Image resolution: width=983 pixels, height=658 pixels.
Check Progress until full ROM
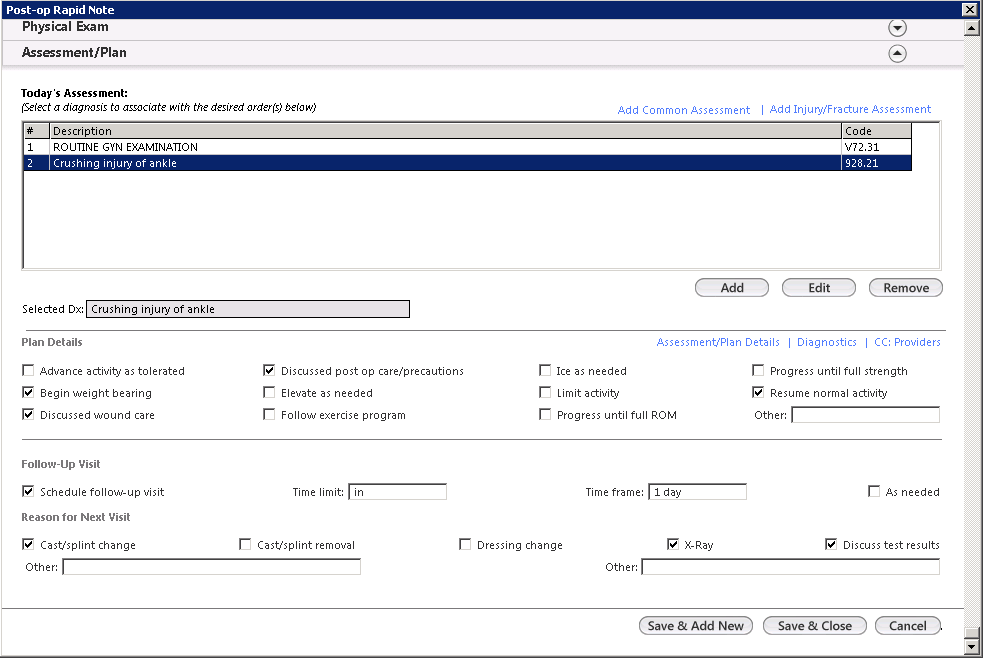(x=545, y=414)
